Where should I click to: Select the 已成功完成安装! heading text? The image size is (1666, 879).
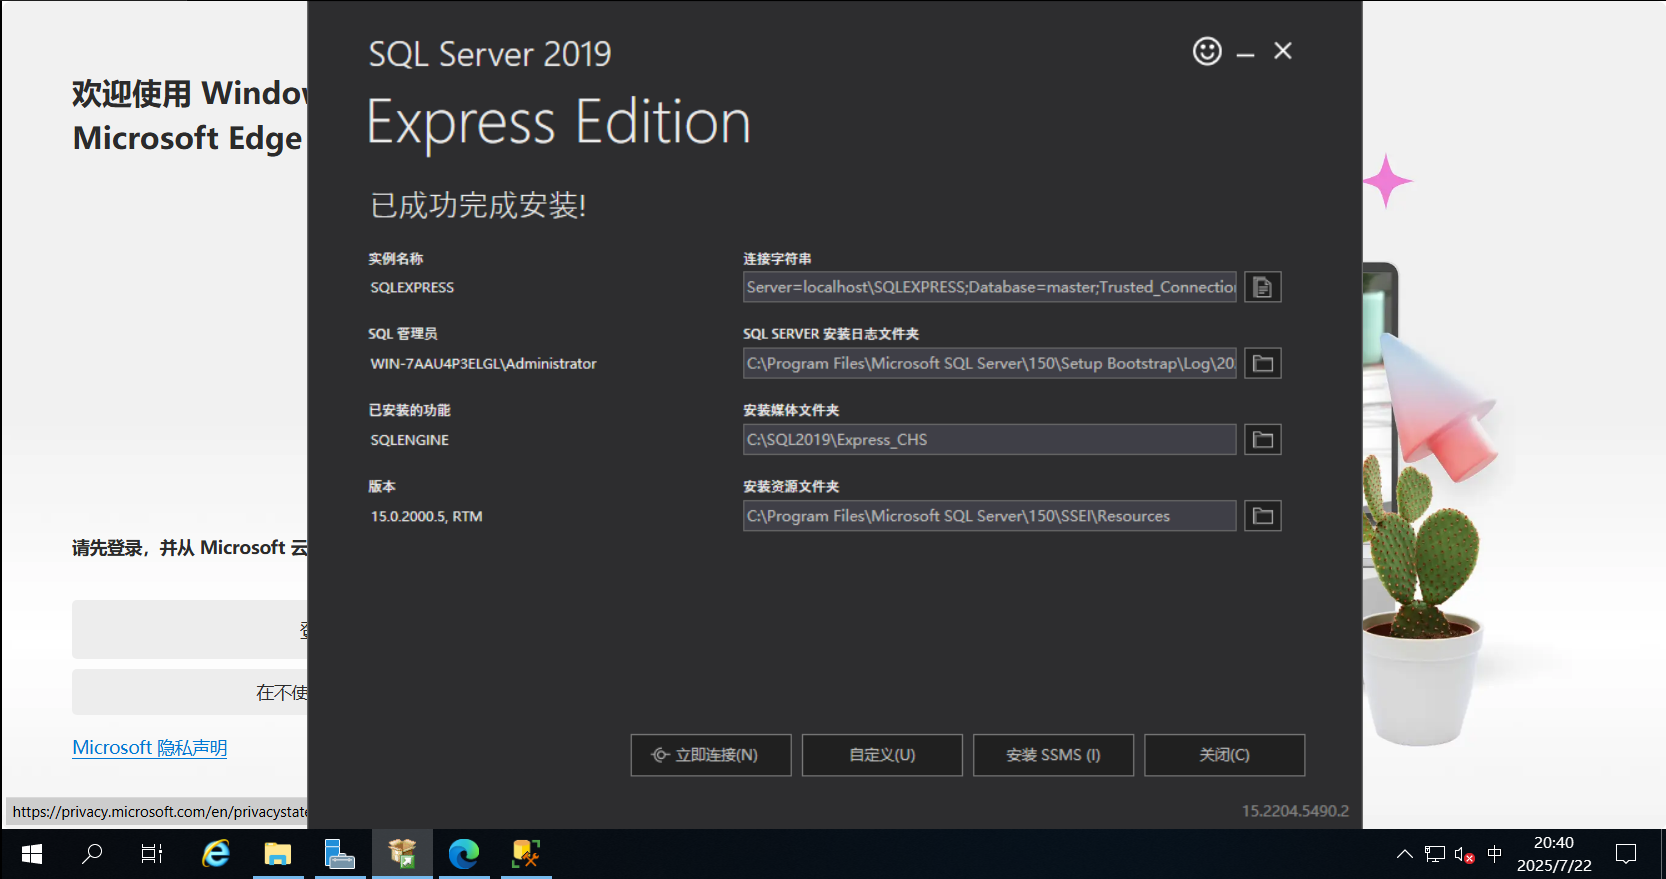pyautogui.click(x=478, y=205)
